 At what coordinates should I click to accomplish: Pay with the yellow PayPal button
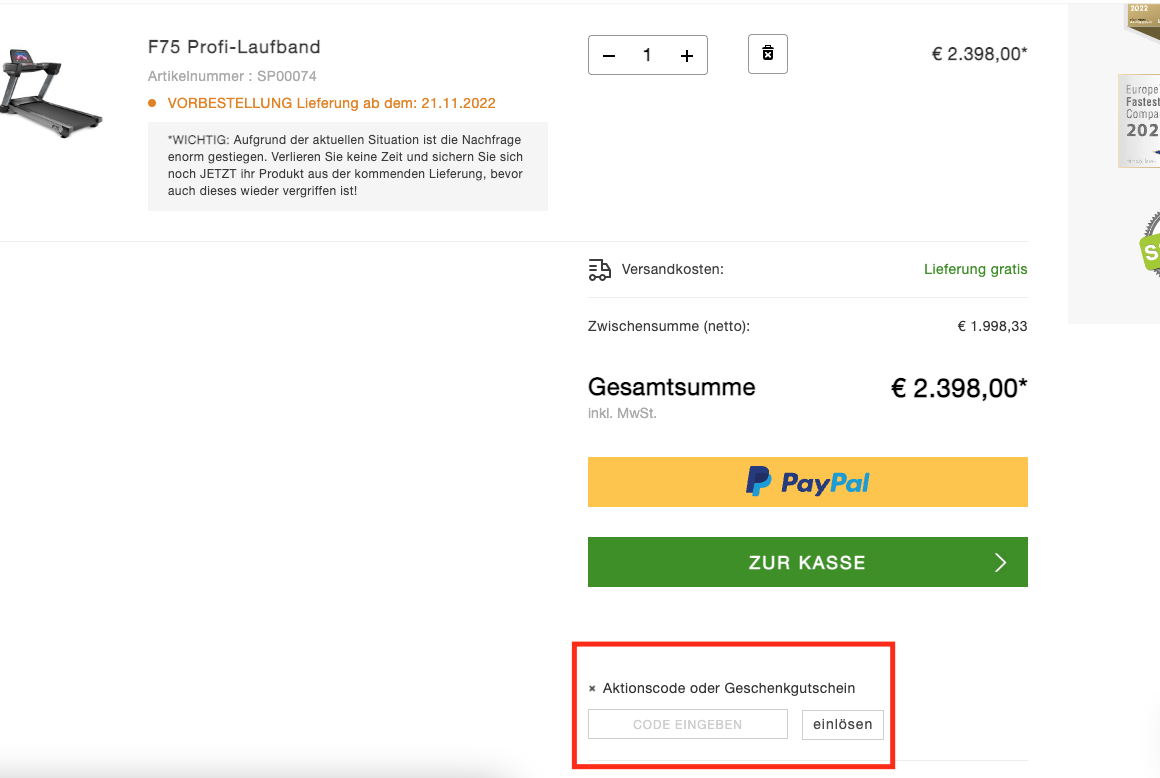tap(807, 483)
